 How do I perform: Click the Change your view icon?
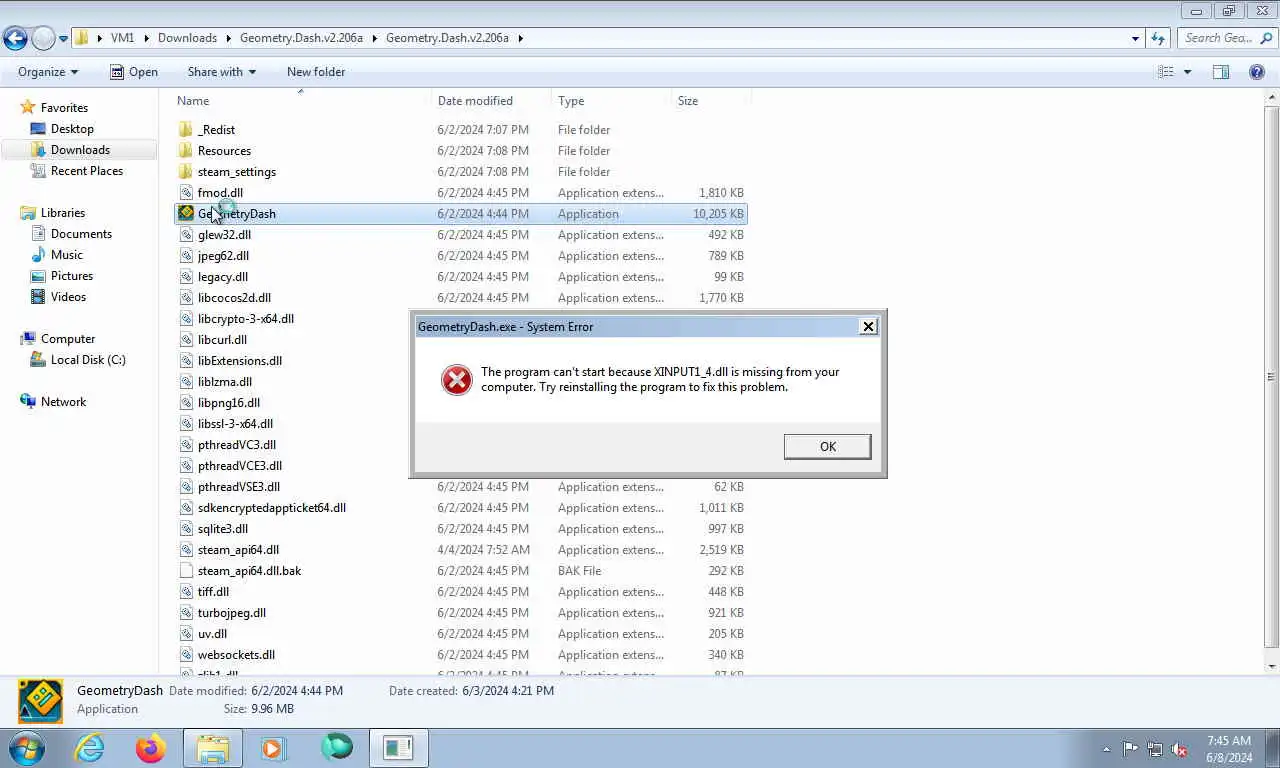1166,72
